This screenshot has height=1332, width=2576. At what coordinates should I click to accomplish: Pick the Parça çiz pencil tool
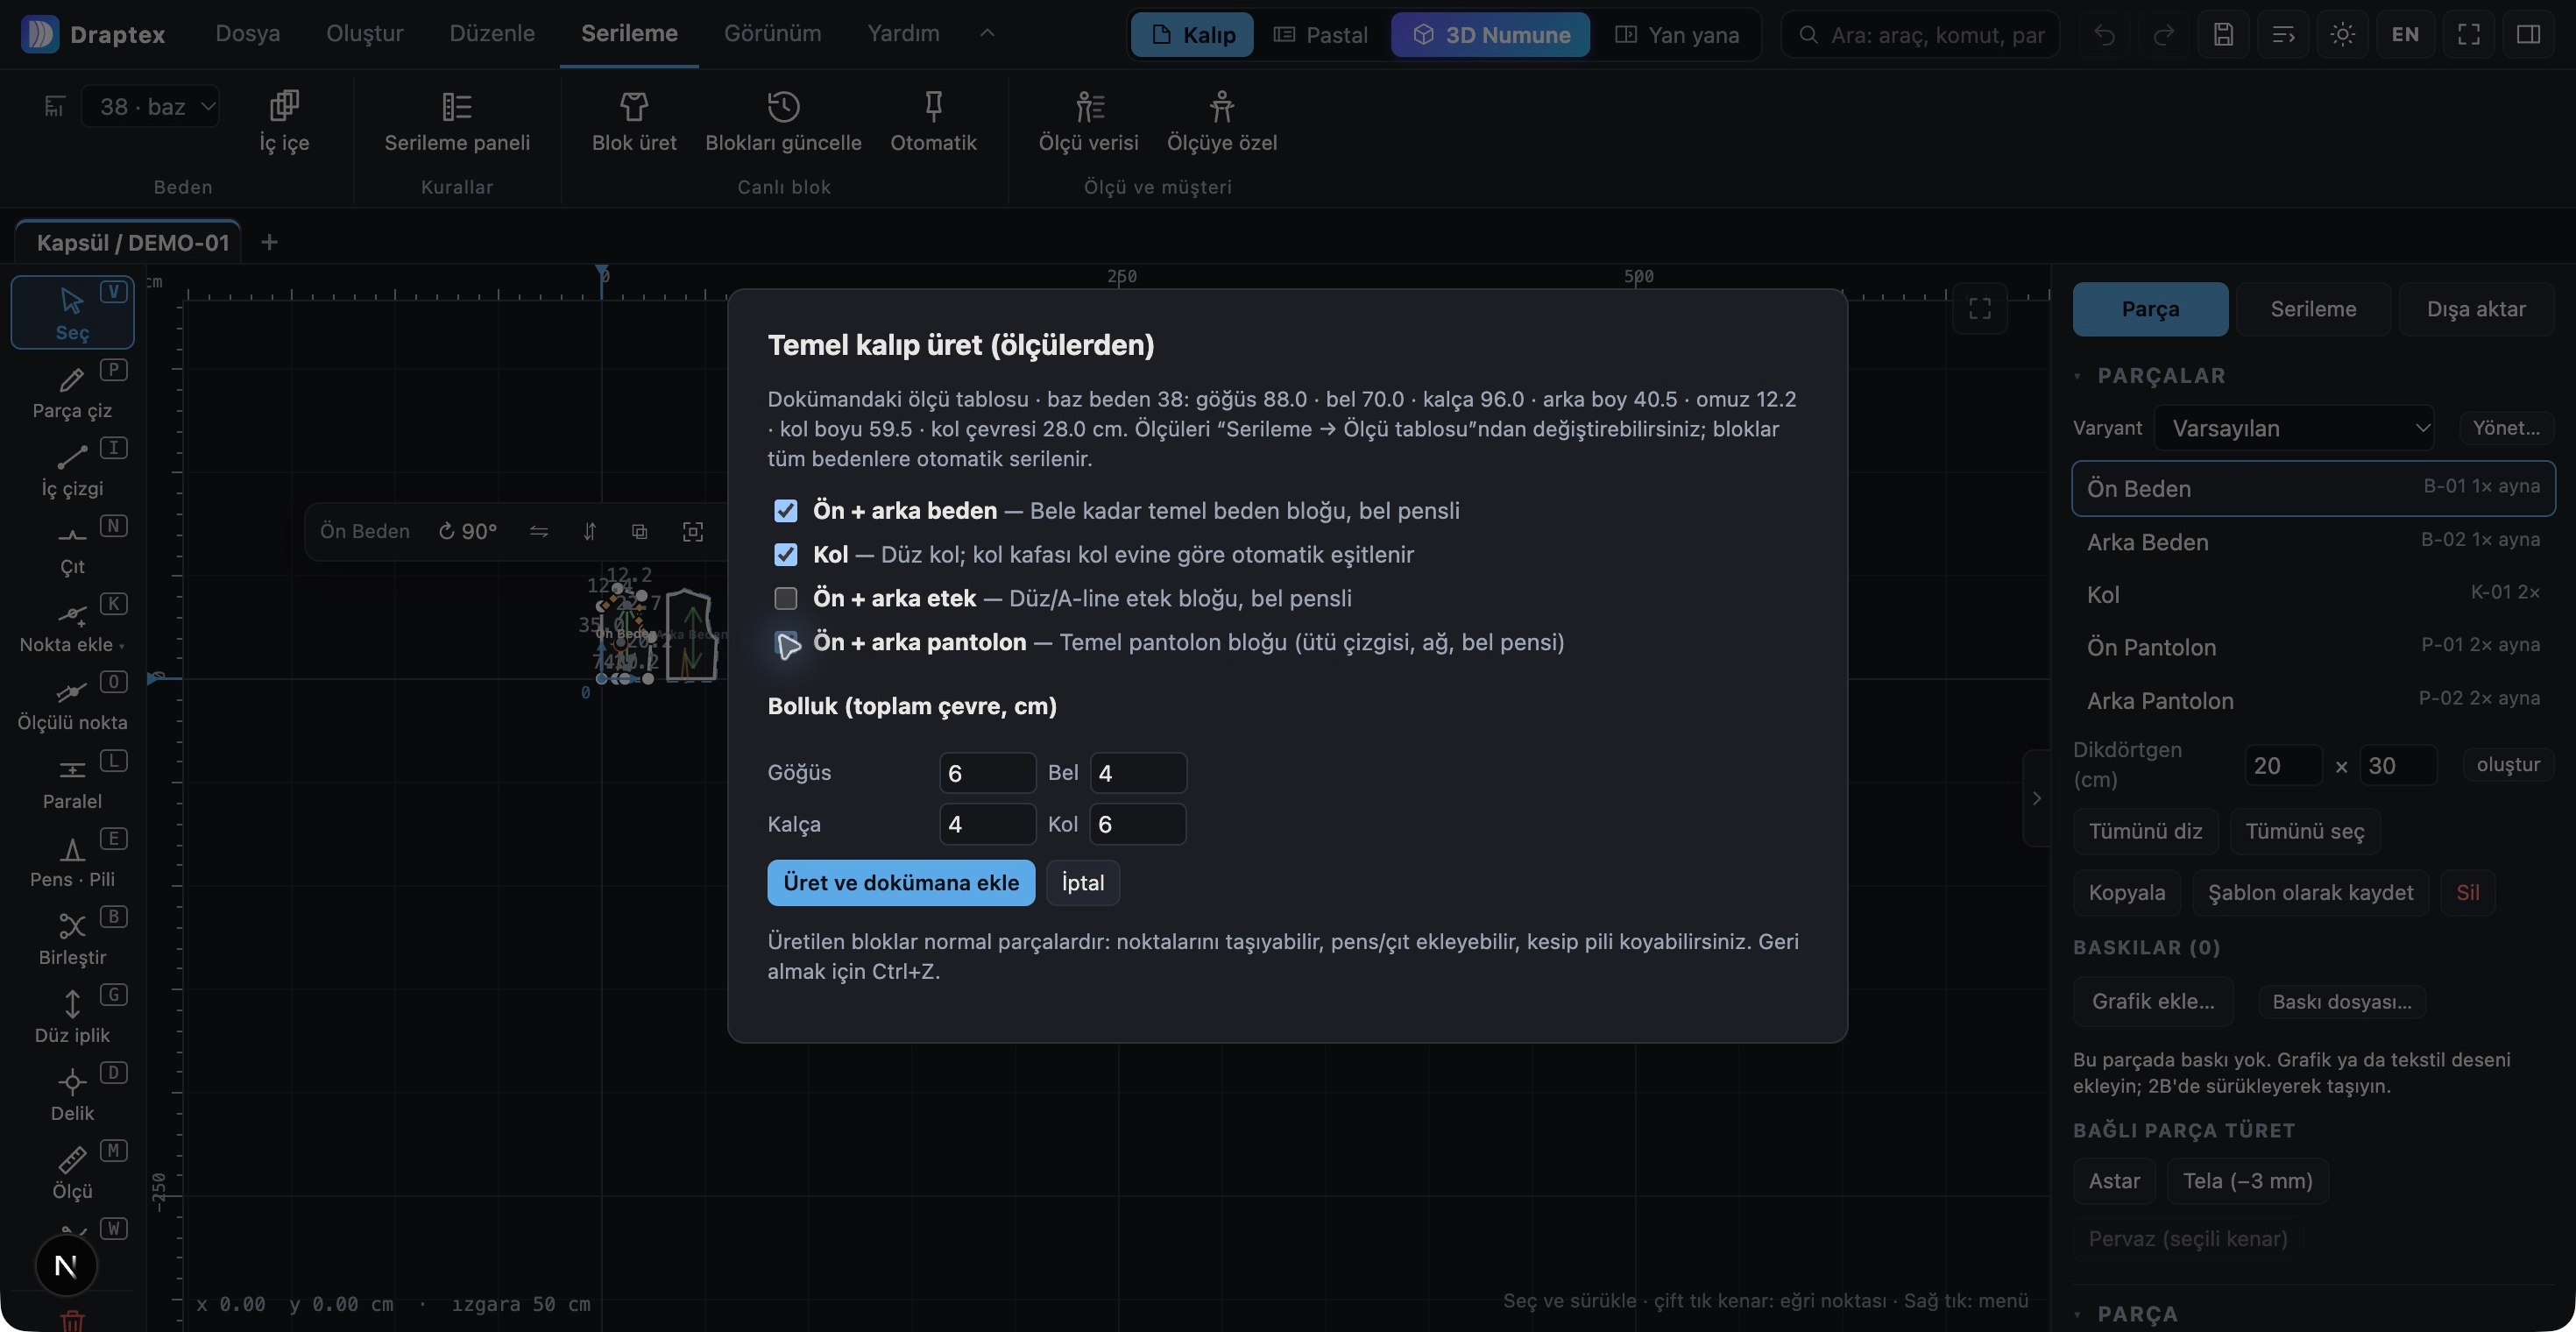click(x=72, y=391)
